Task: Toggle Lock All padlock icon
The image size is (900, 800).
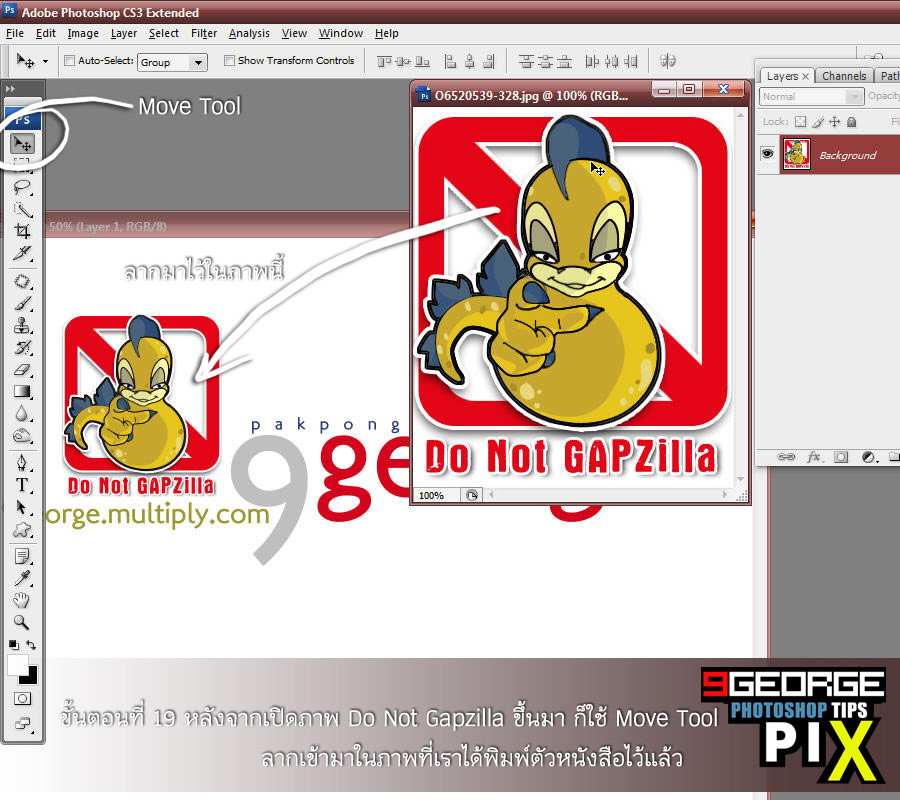Action: (852, 122)
